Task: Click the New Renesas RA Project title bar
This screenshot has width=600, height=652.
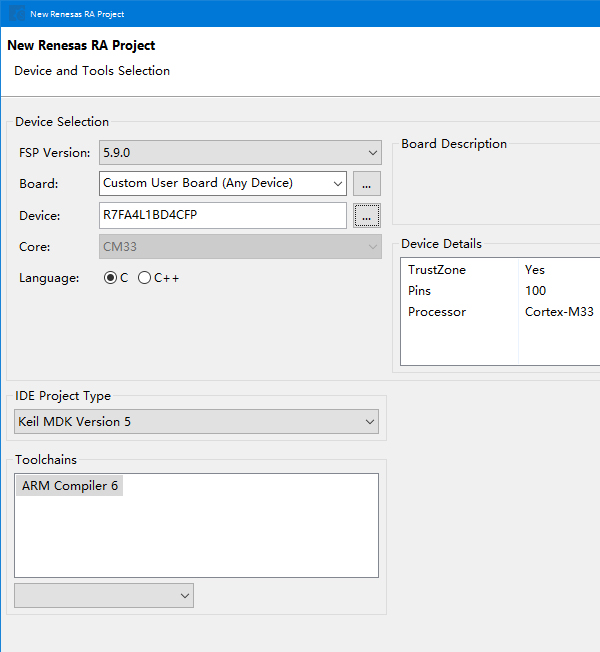Action: point(300,14)
